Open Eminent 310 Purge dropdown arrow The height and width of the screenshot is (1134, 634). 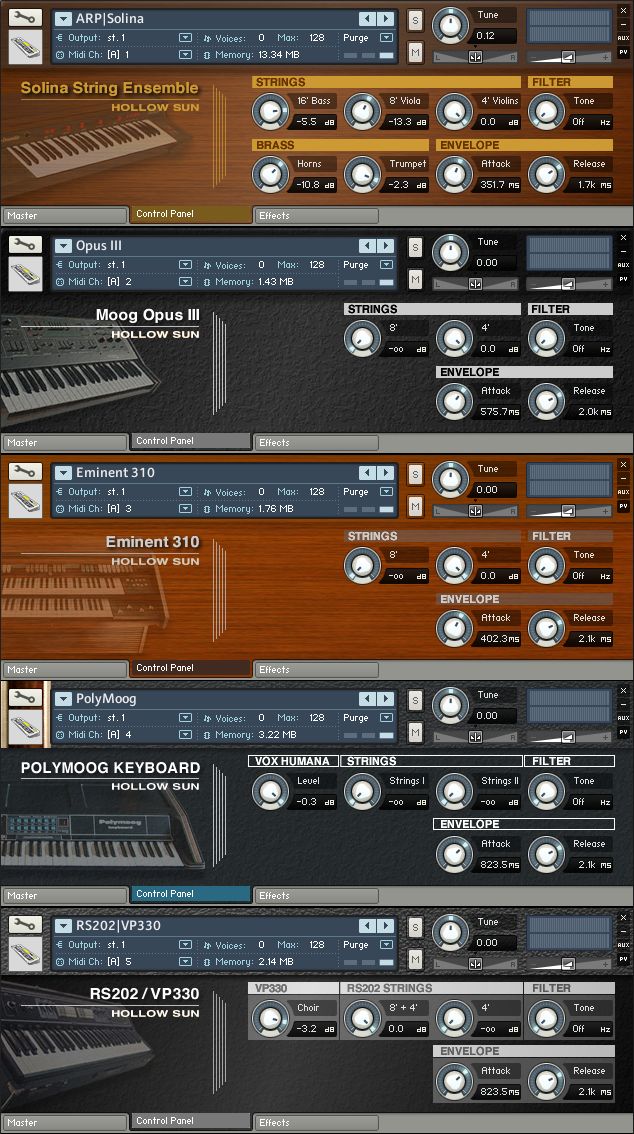tap(387, 492)
